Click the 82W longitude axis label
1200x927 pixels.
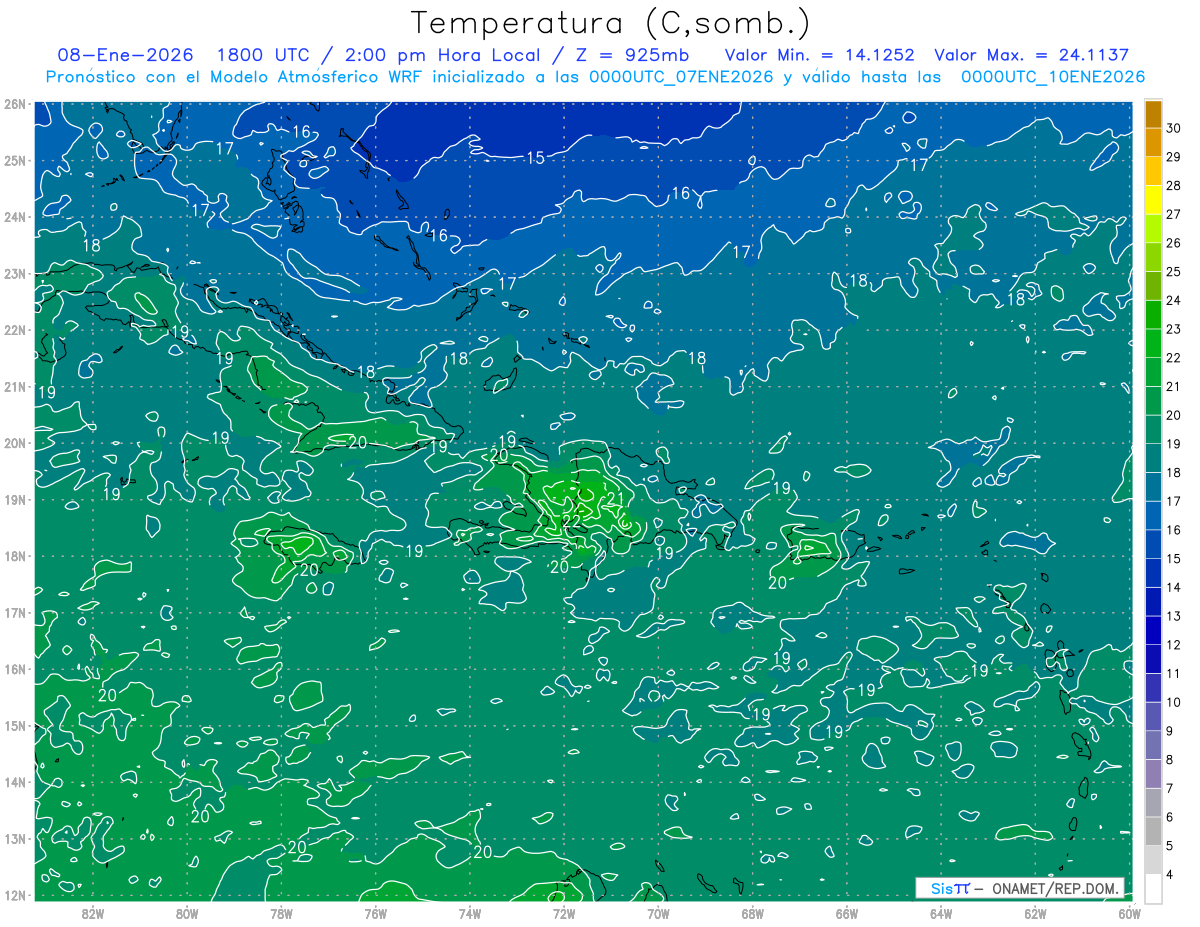point(93,913)
